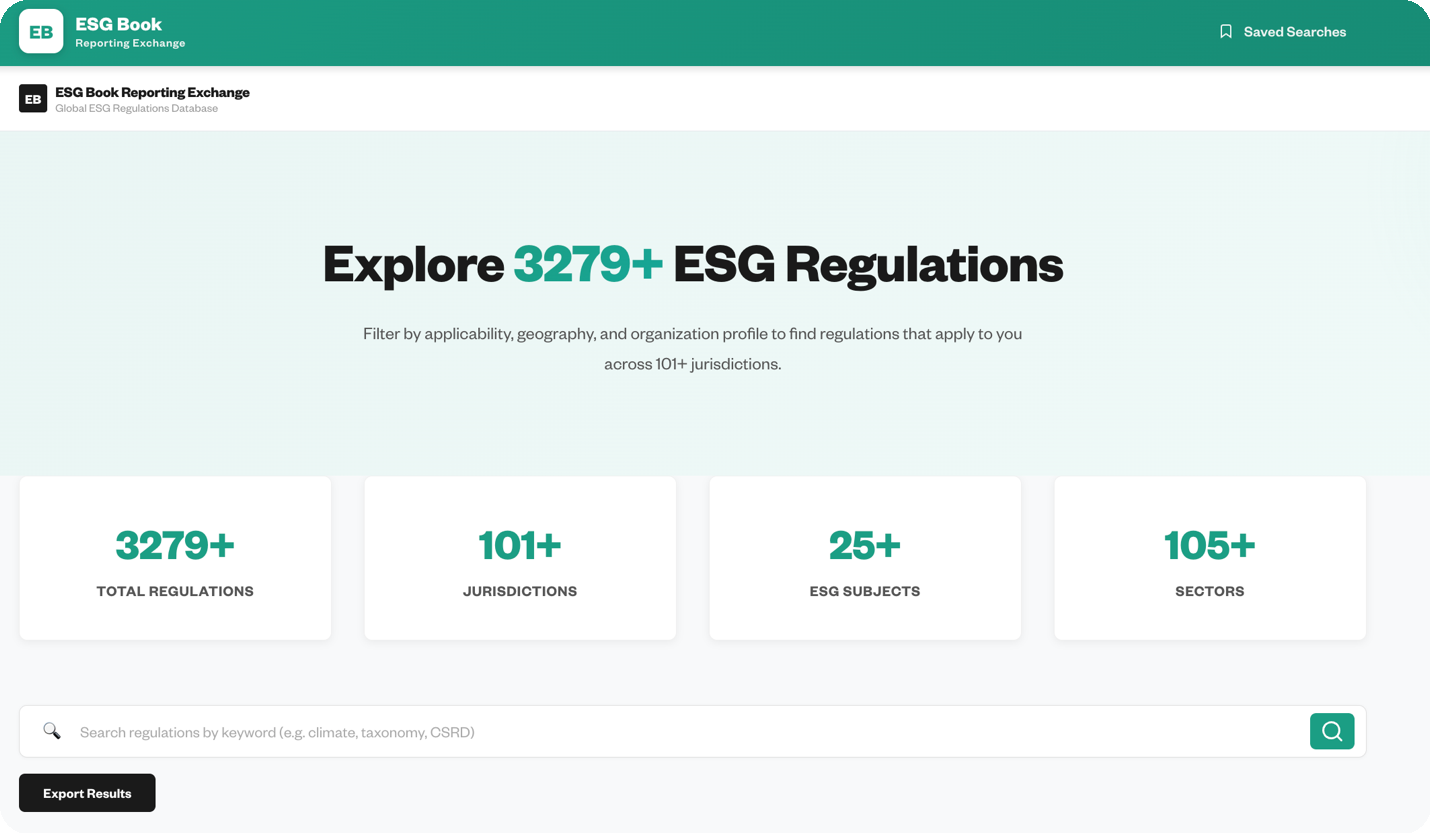The image size is (1430, 833).
Task: Click the ESG Book Reporting Exchange header title
Action: [x=152, y=92]
